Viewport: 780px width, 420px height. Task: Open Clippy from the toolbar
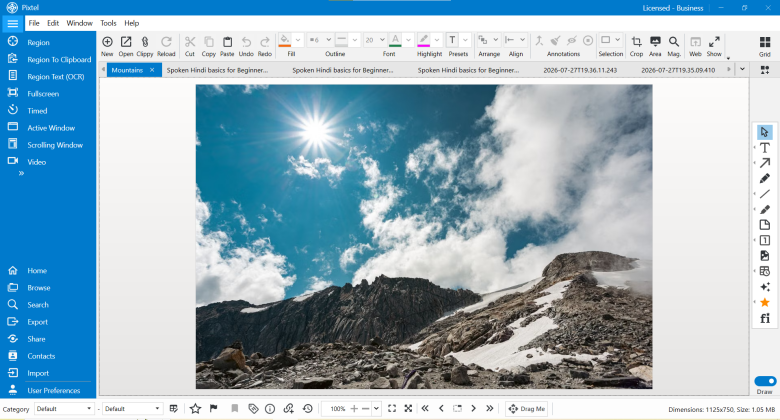pos(145,46)
